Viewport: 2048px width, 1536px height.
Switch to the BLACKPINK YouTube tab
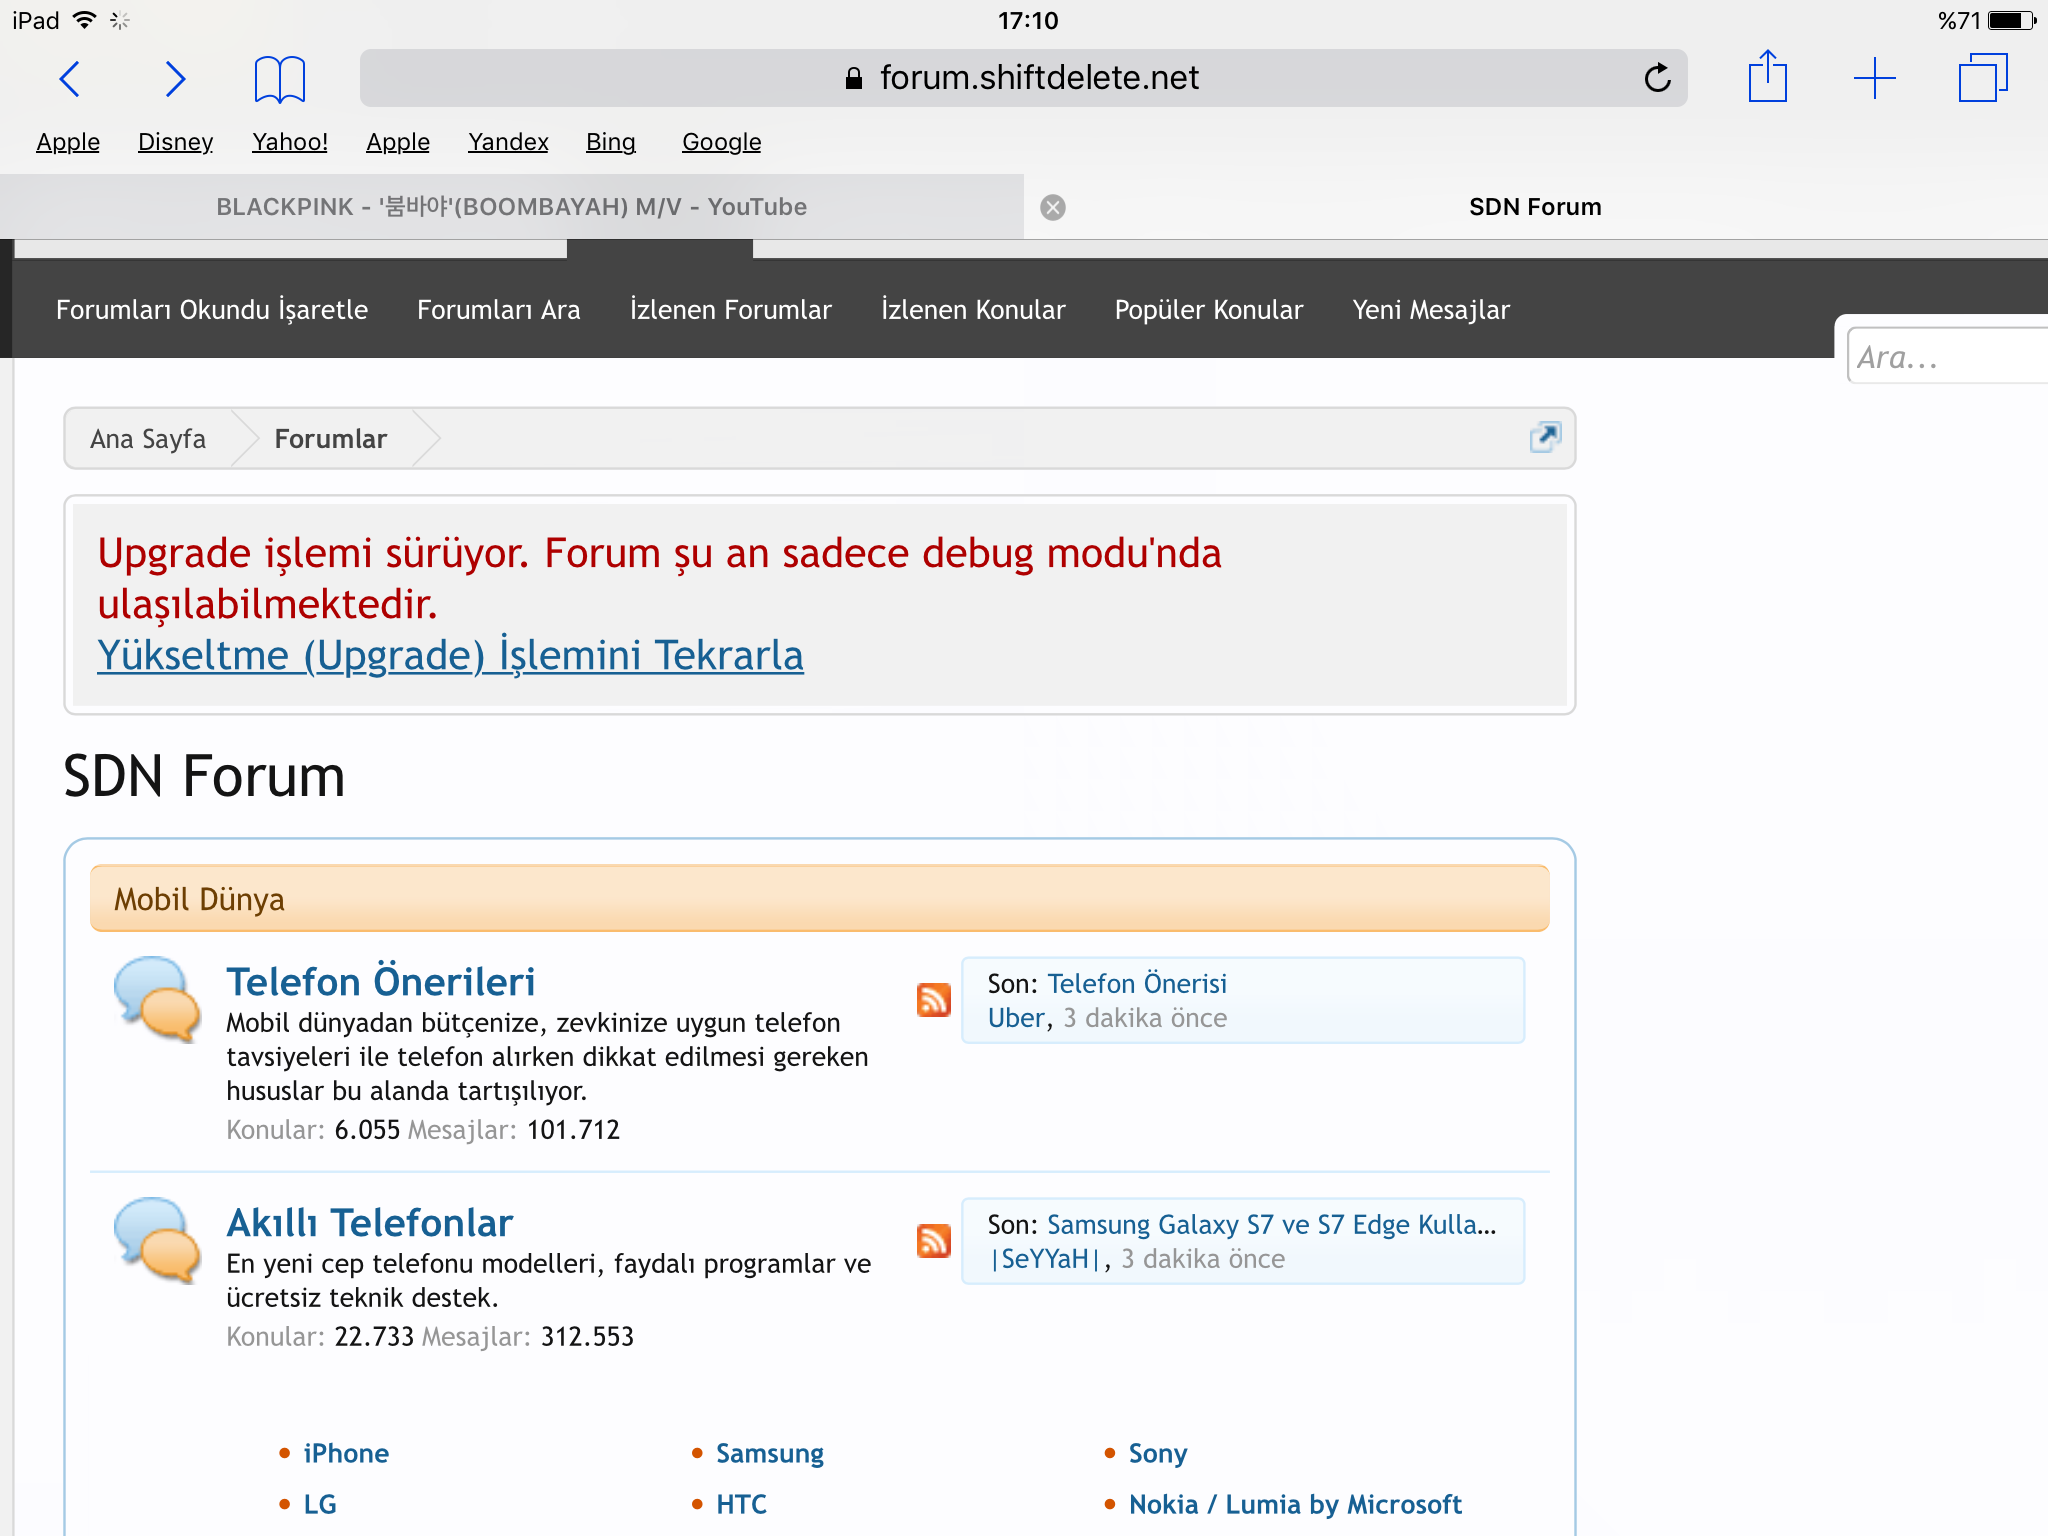511,207
